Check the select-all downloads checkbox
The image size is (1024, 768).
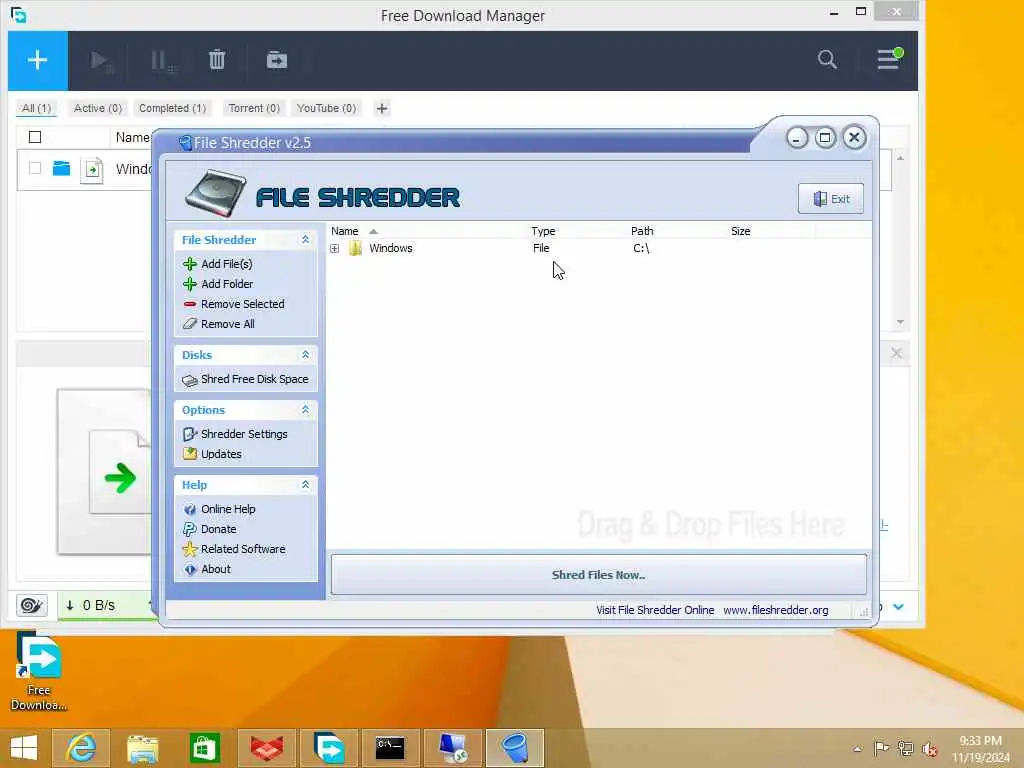35,137
